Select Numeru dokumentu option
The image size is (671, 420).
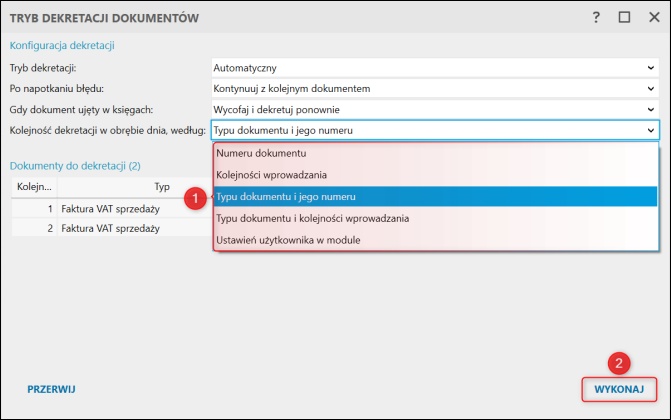261,154
